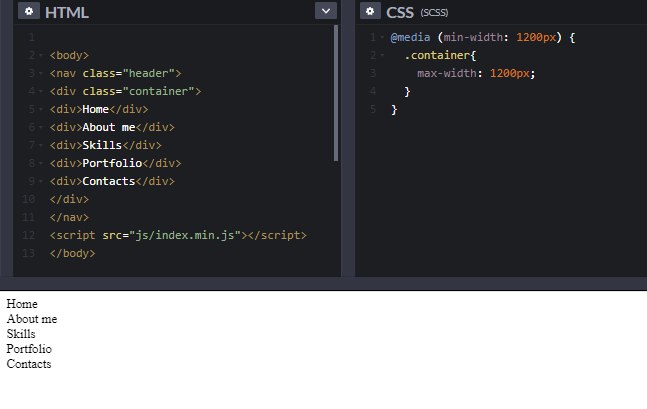Click the Home div code line
647x409 pixels.
[x=99, y=109]
